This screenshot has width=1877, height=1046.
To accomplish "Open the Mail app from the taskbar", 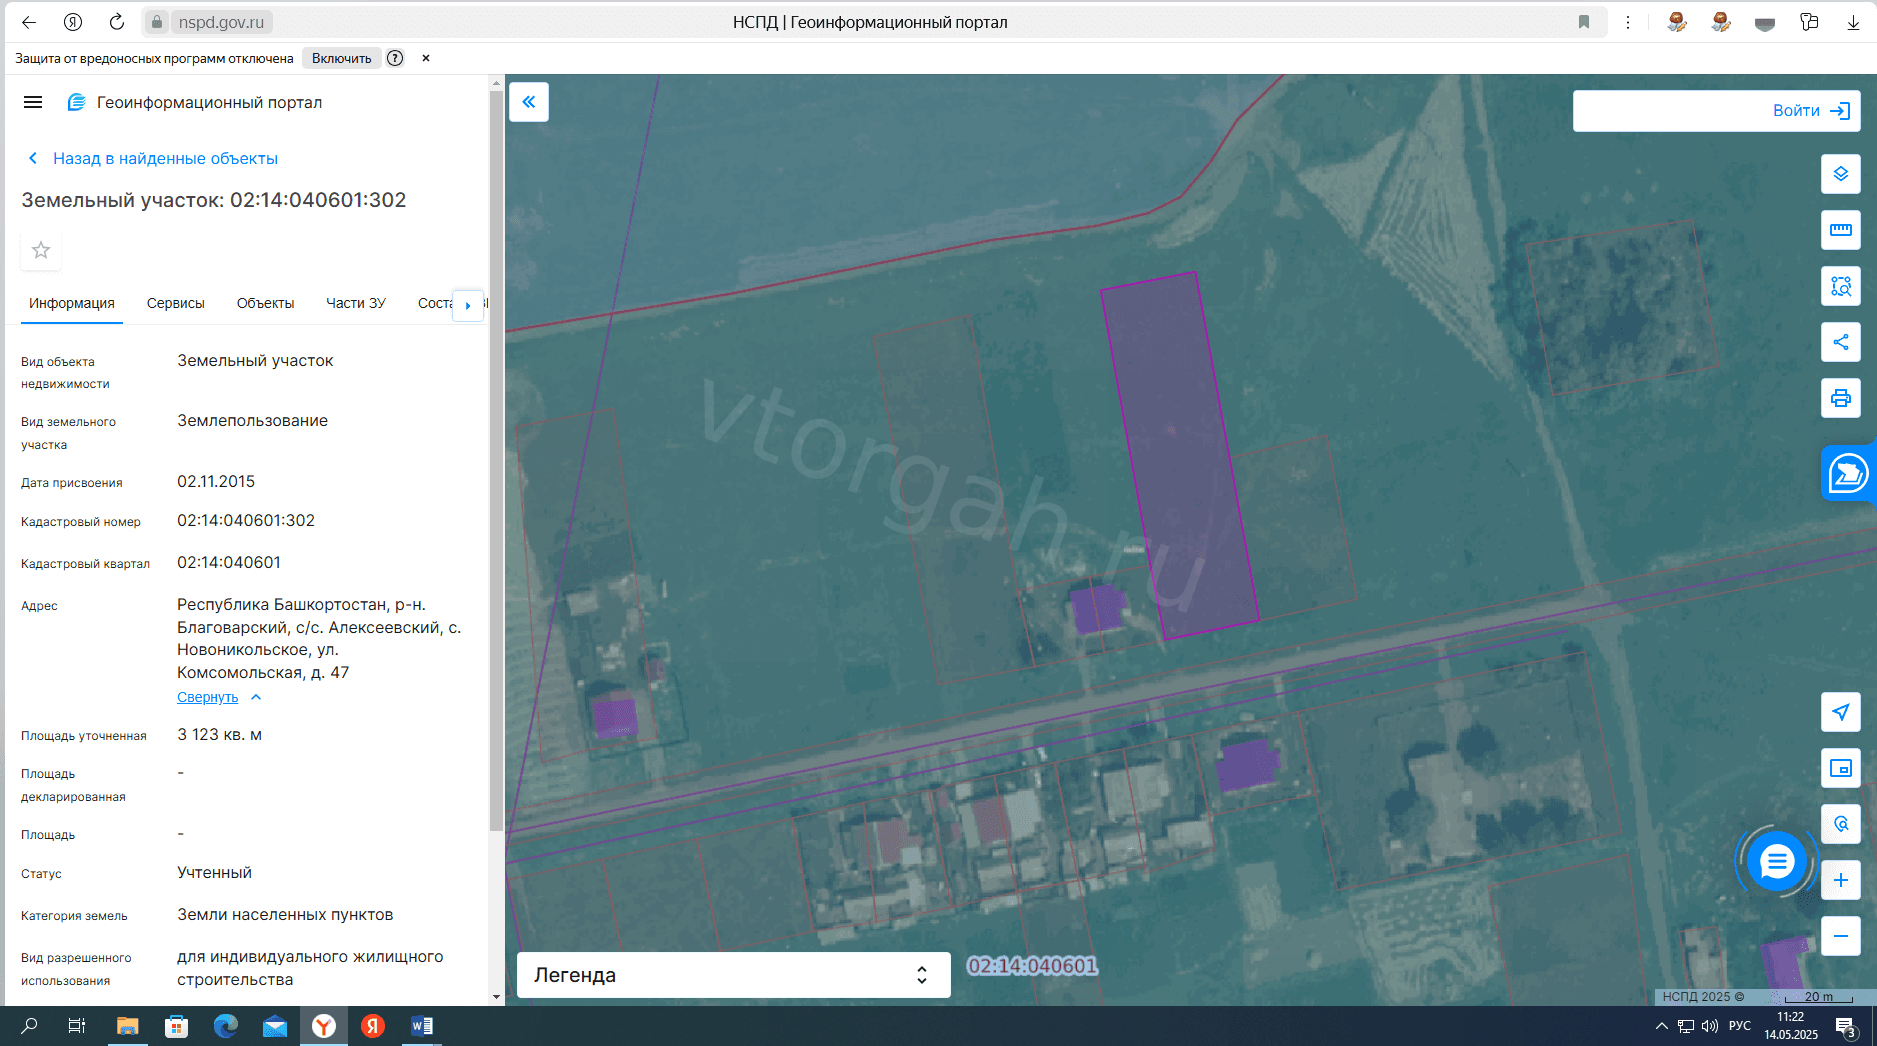I will (x=275, y=1026).
